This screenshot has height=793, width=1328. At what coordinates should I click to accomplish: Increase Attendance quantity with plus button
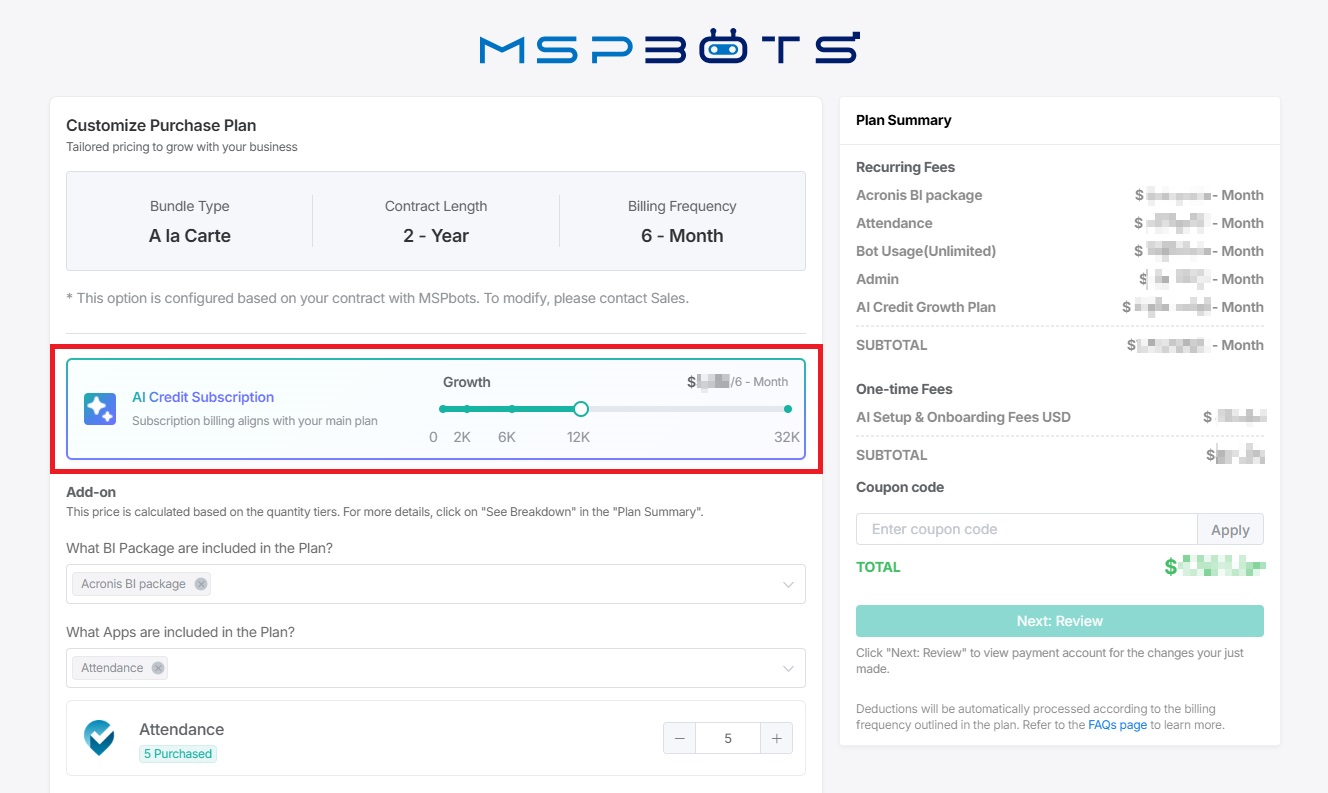point(776,738)
